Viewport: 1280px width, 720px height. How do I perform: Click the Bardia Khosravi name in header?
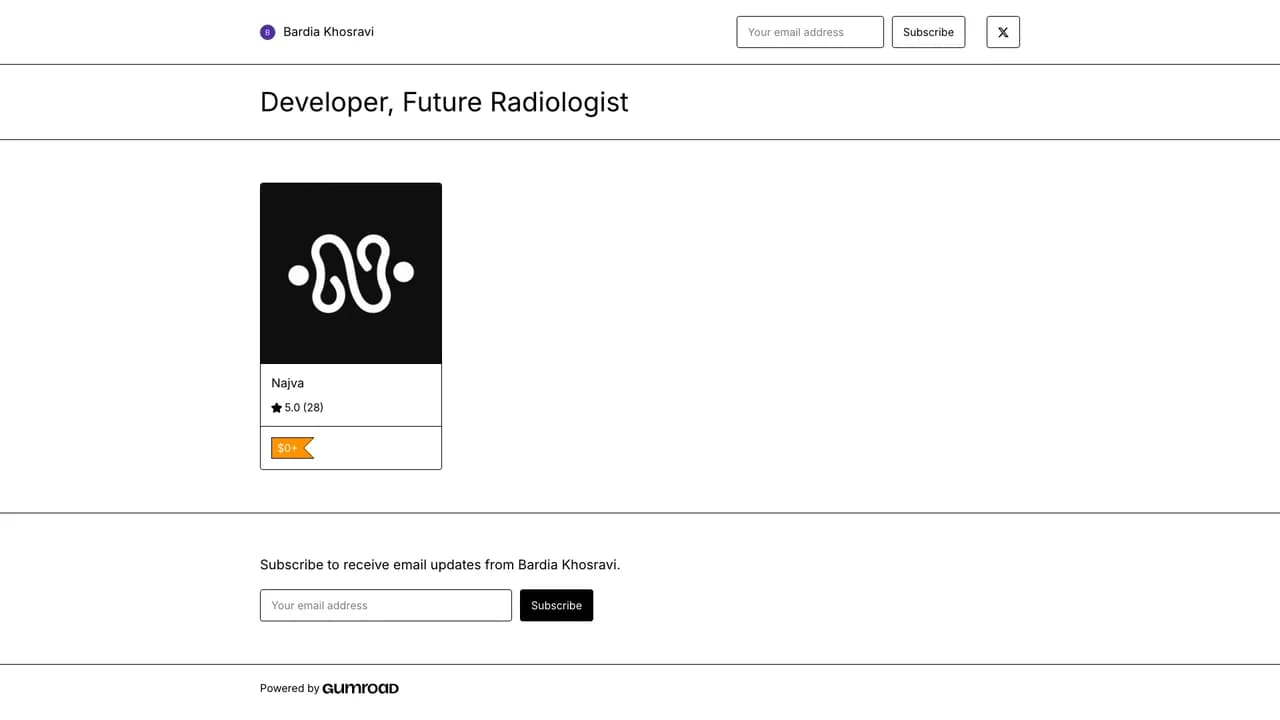point(328,32)
